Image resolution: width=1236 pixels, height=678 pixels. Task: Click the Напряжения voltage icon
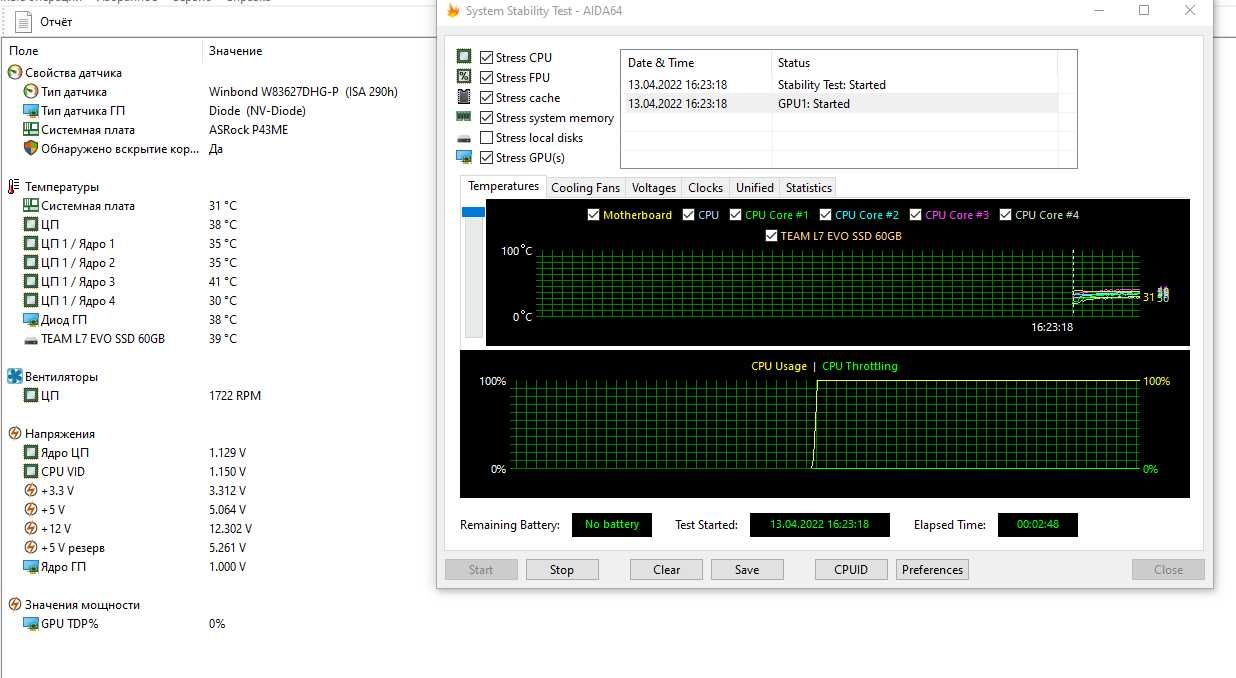[15, 434]
